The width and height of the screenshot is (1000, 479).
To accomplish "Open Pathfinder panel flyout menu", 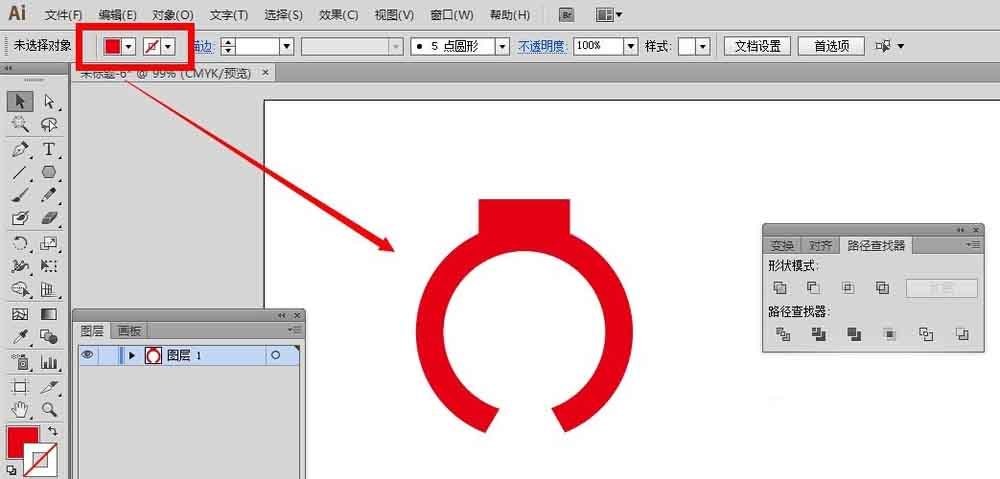I will coord(973,244).
